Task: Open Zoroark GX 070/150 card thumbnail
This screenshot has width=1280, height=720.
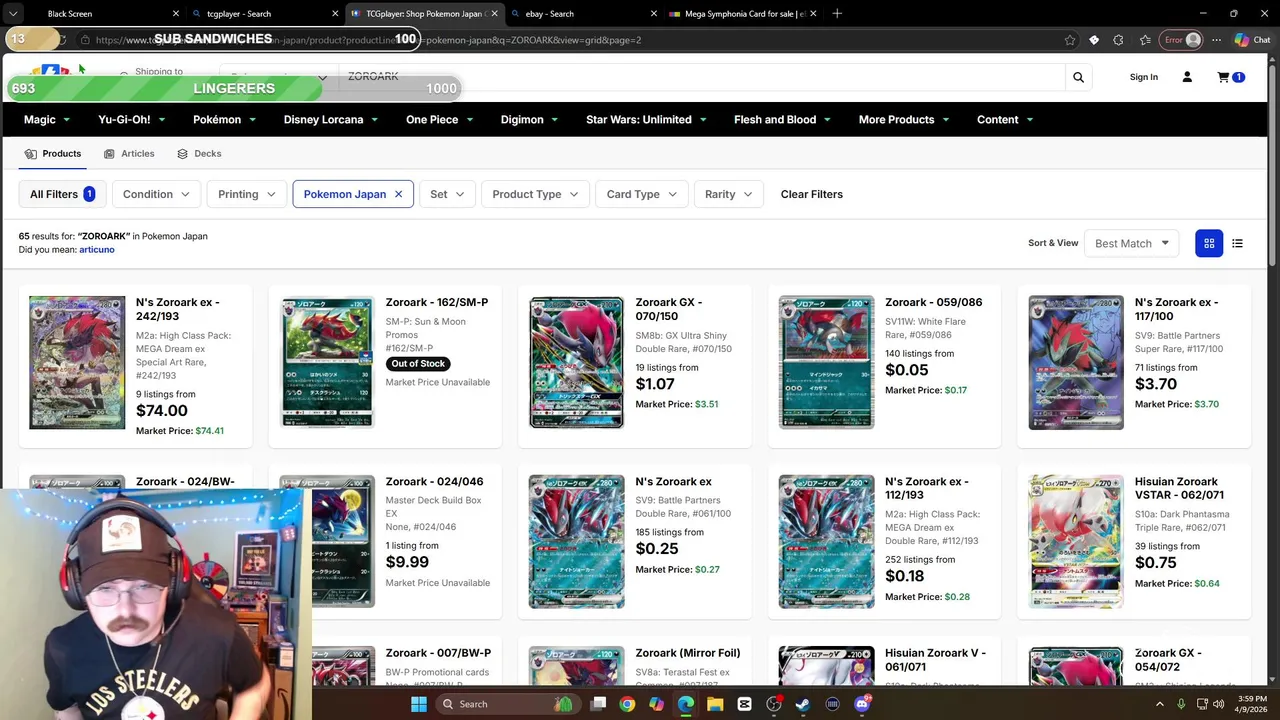Action: [576, 362]
